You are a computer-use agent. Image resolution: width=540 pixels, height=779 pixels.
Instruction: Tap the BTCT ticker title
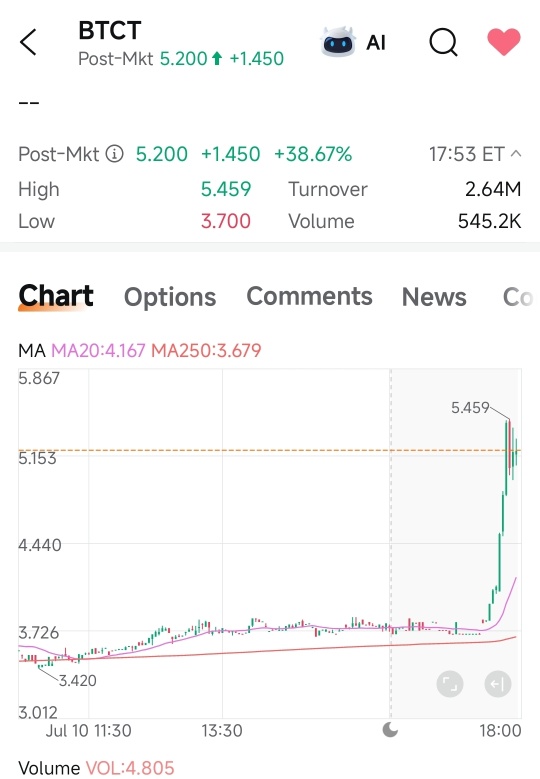pos(110,31)
